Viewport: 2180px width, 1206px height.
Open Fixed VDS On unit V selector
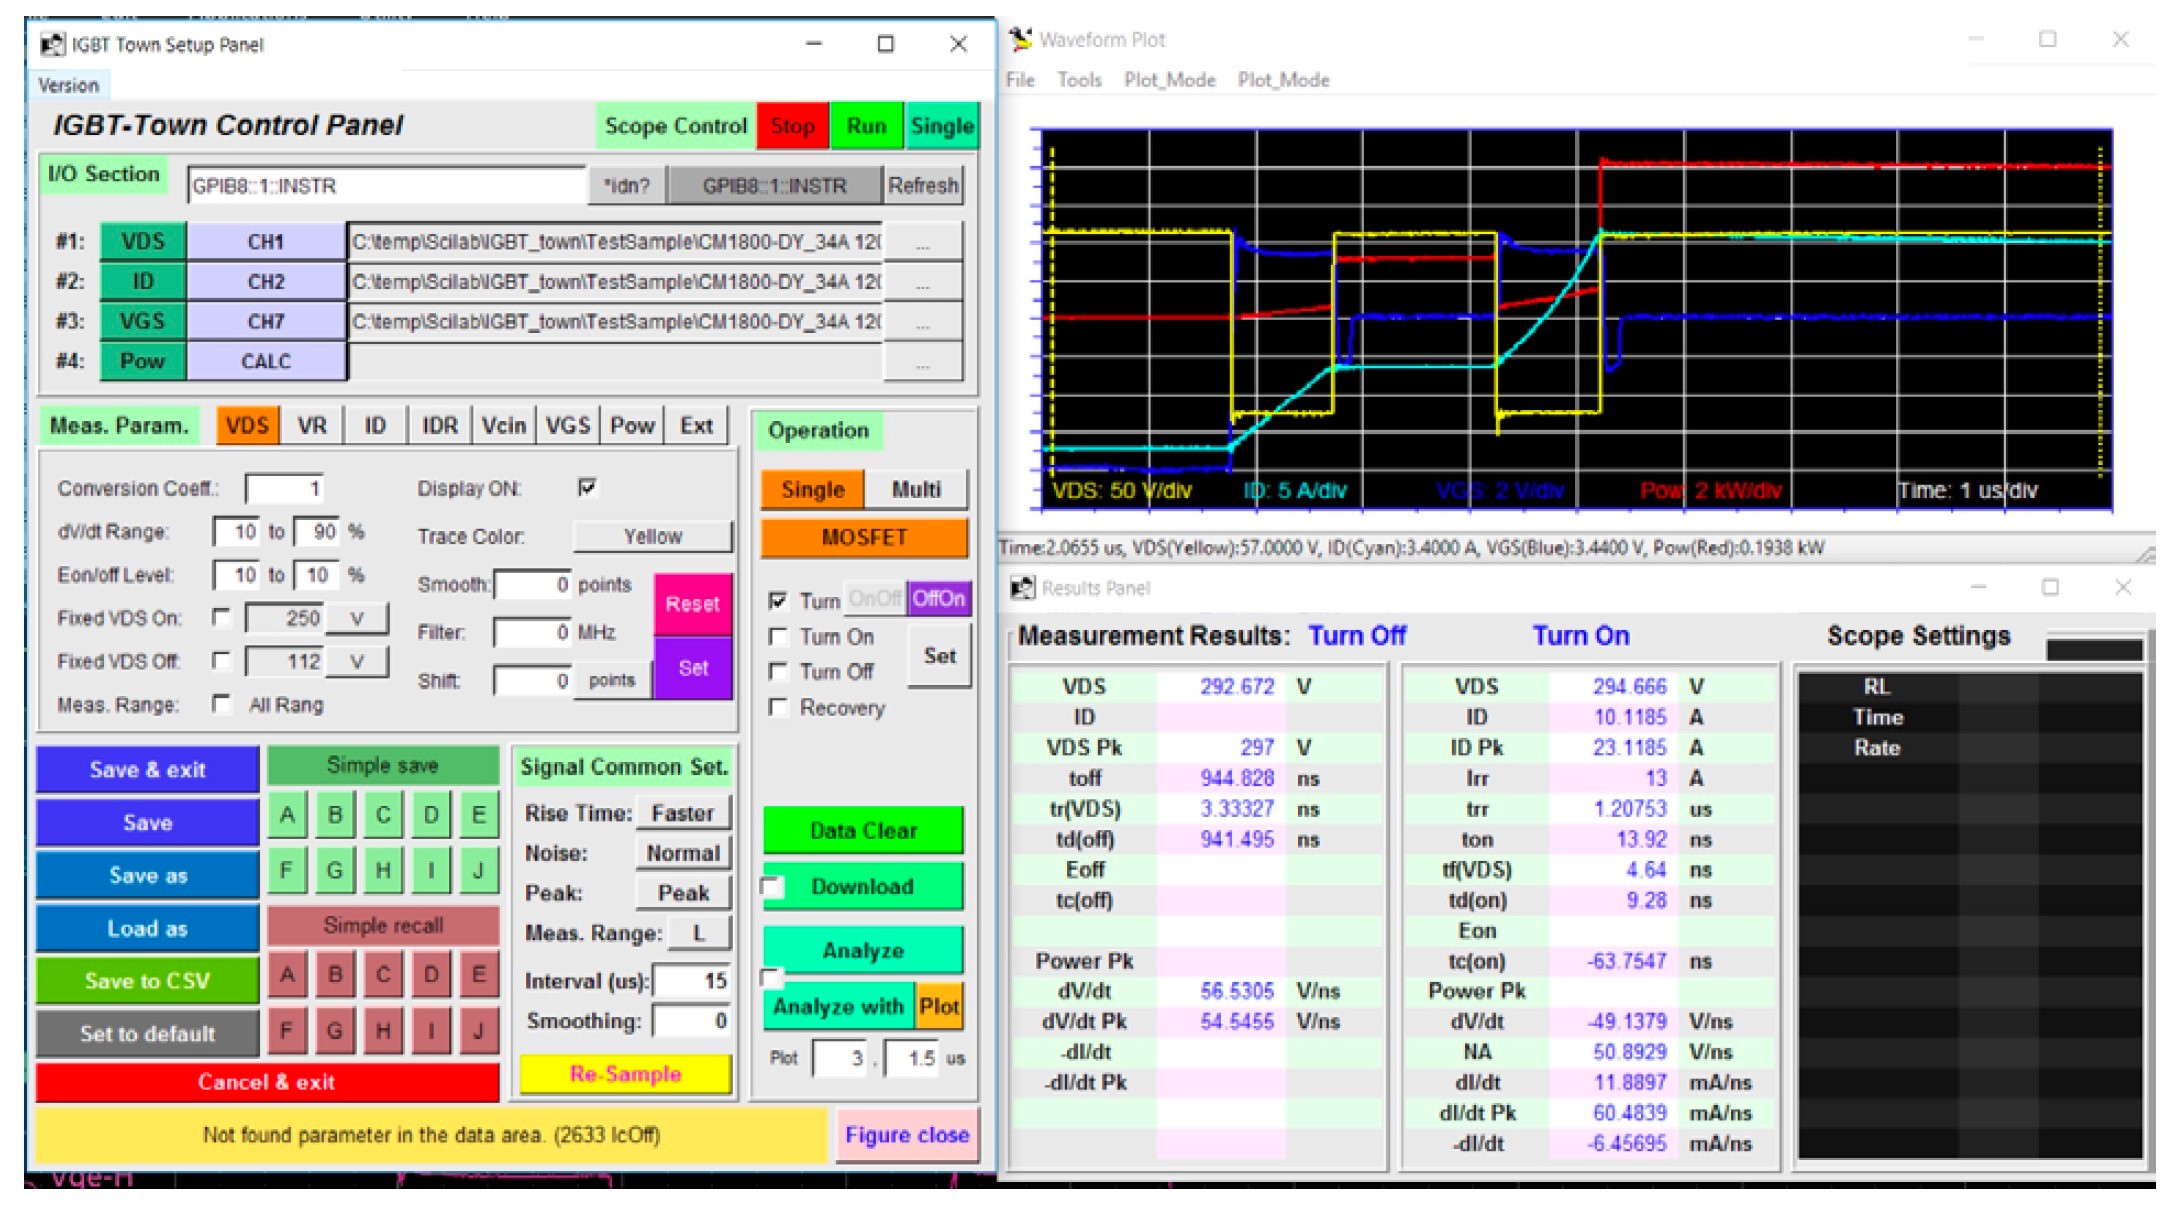(357, 618)
